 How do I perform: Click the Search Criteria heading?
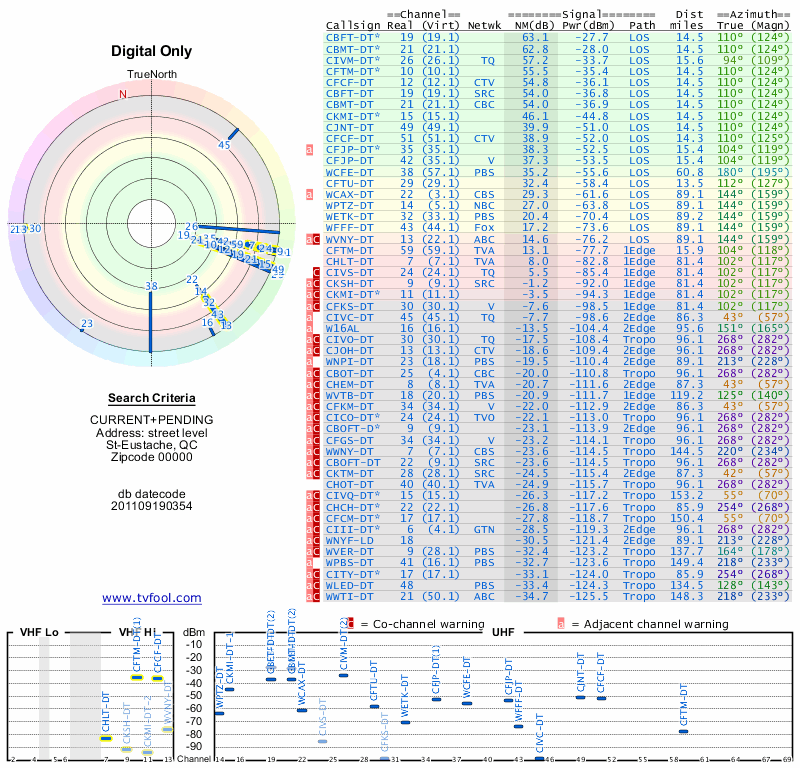tap(152, 398)
